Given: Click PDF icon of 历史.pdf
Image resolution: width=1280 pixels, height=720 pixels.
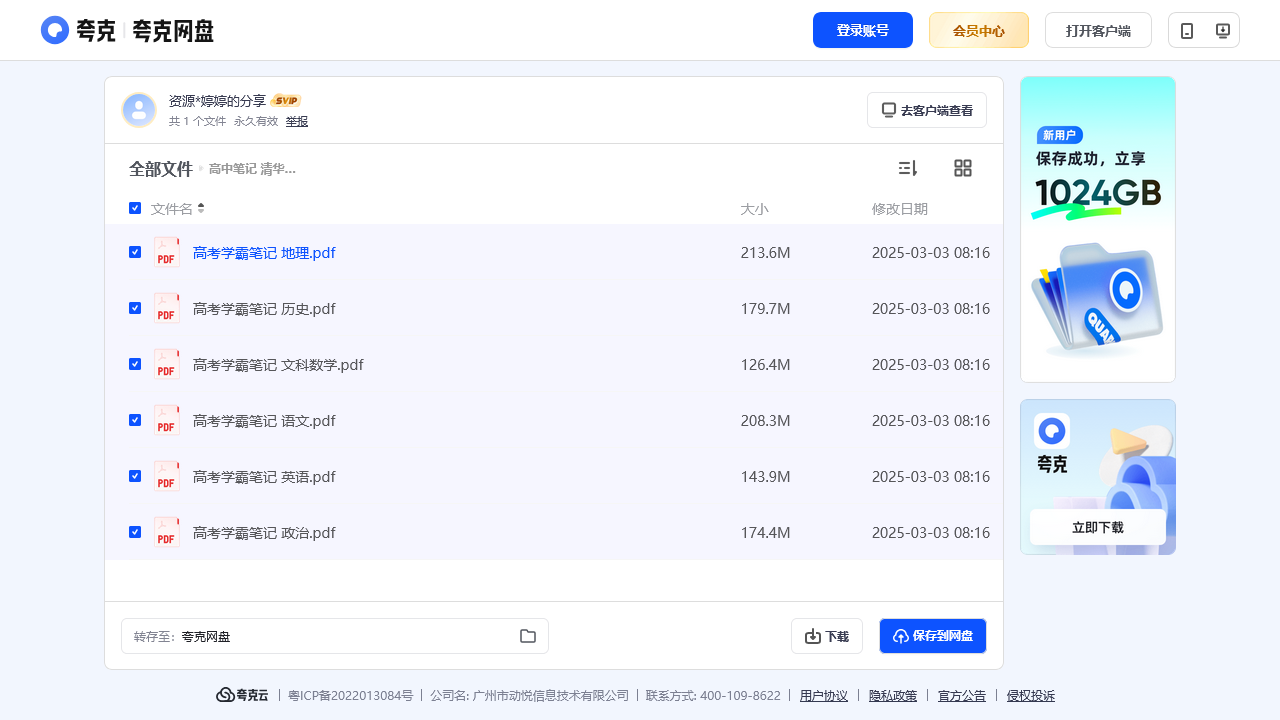Looking at the screenshot, I should coord(167,308).
